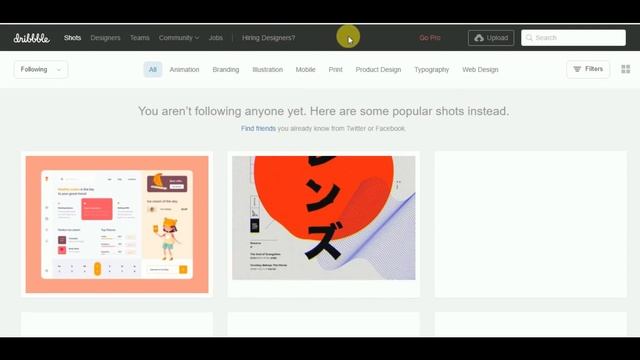Select the All category tab

click(153, 69)
